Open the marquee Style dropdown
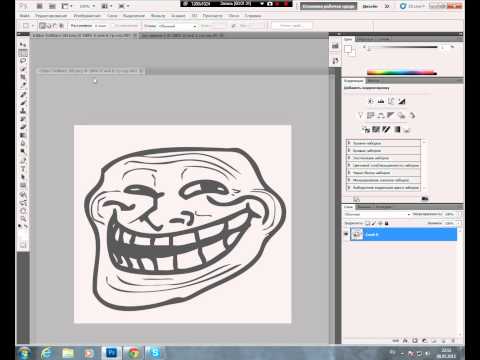The height and width of the screenshot is (360, 480). click(x=177, y=26)
